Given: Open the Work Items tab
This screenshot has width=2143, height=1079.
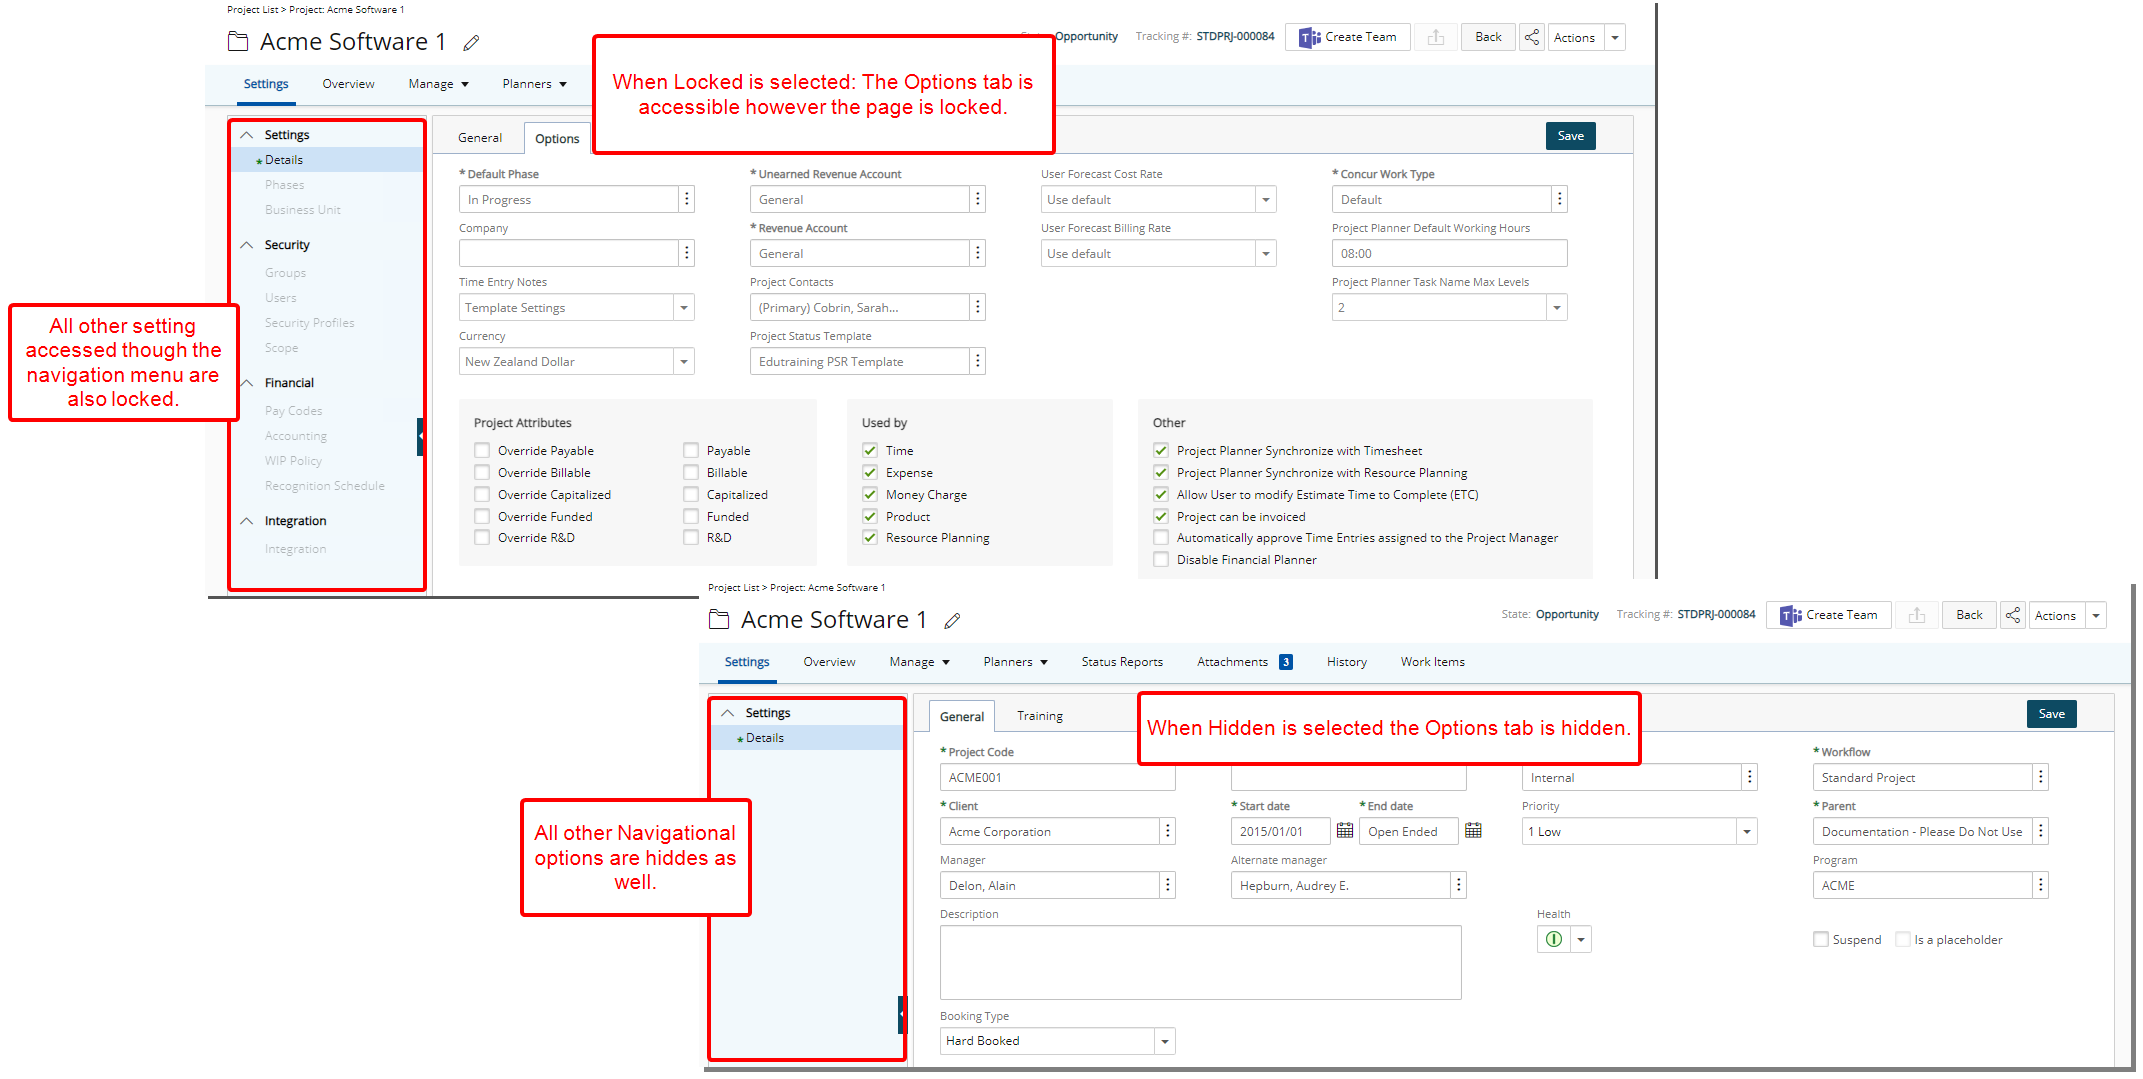Looking at the screenshot, I should pos(1433,661).
